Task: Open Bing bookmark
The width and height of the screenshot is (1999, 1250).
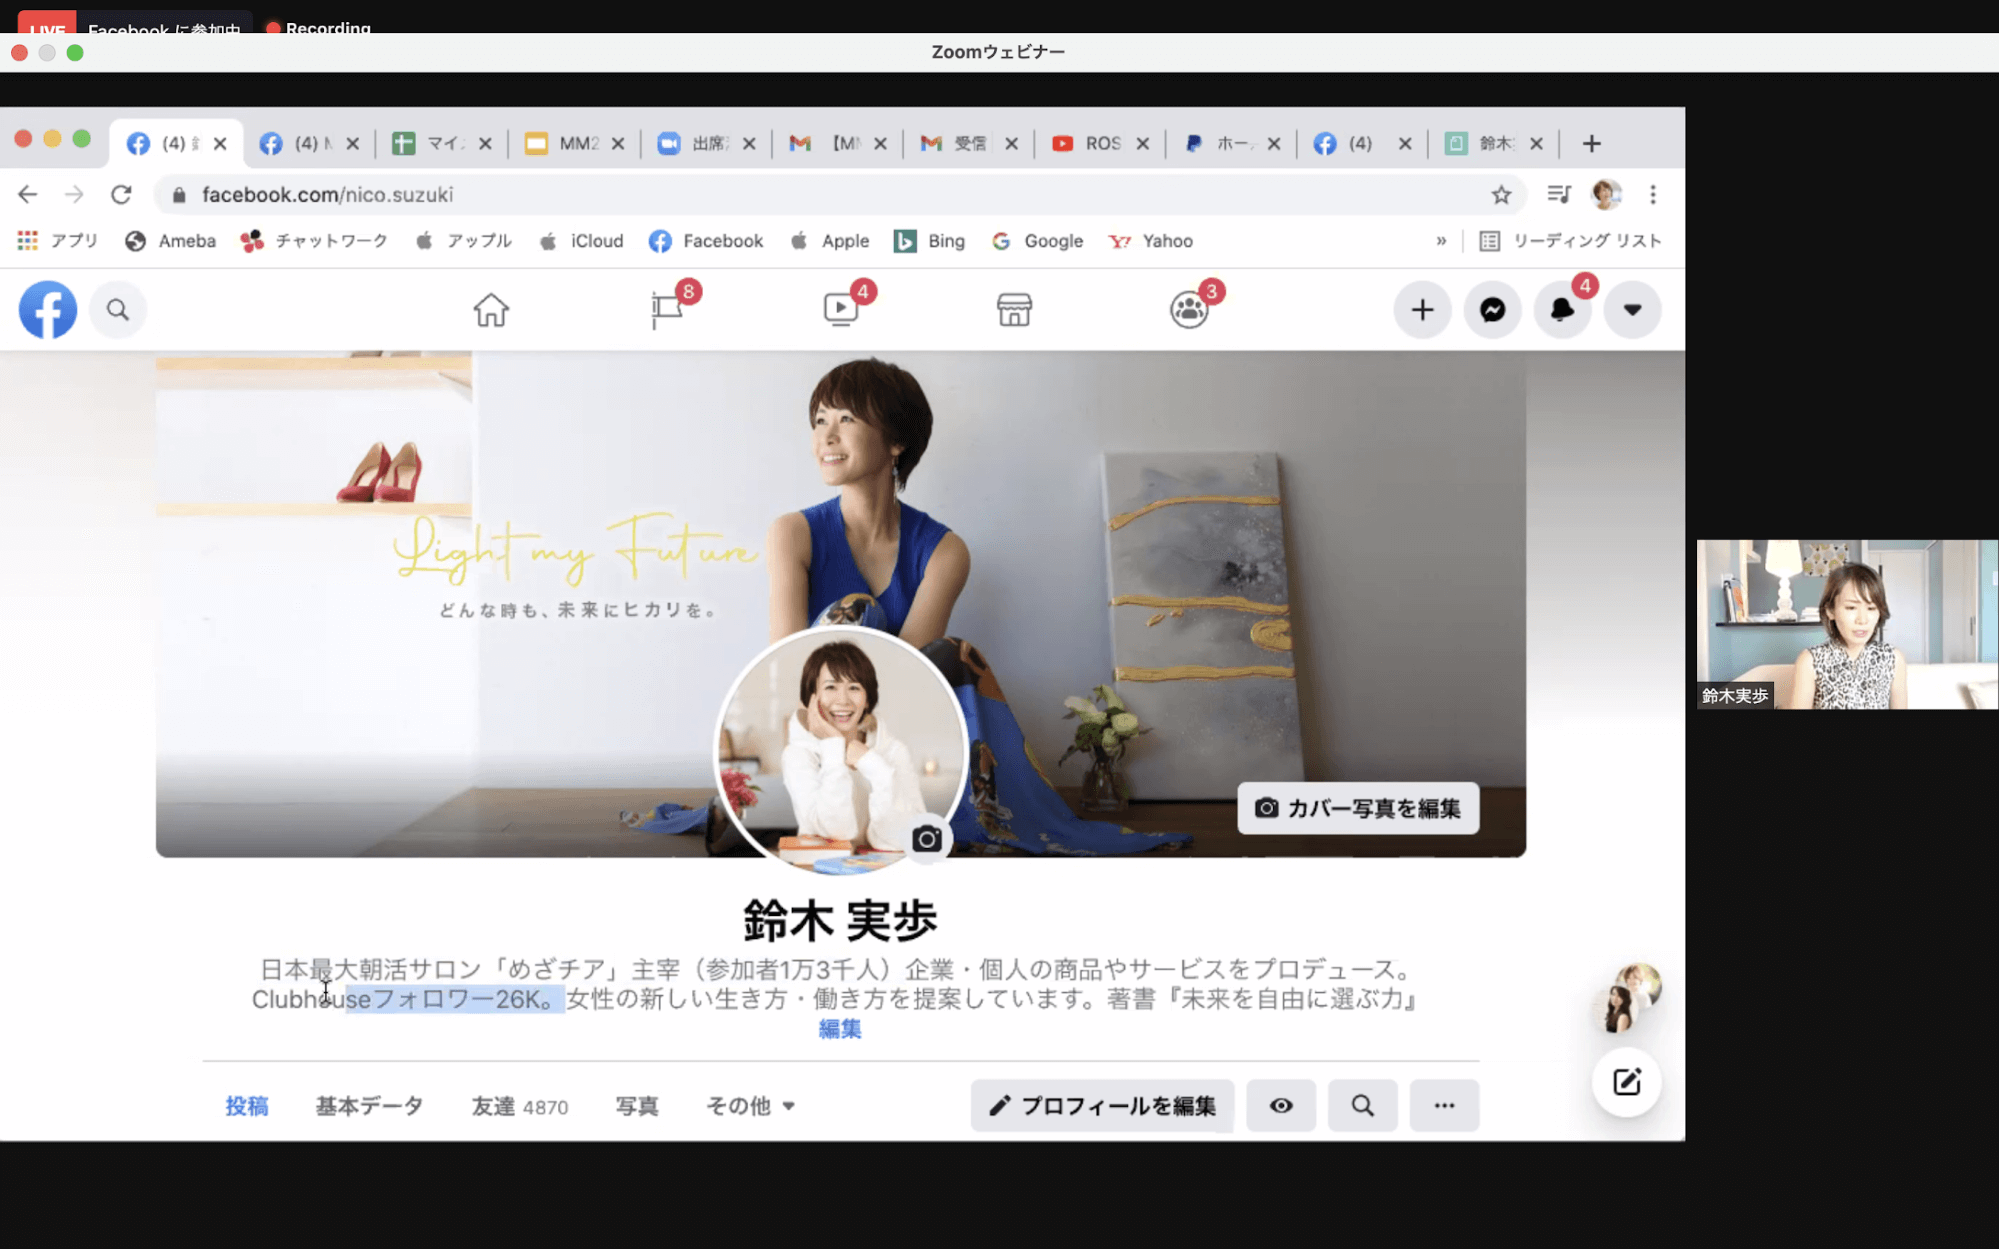Action: pyautogui.click(x=929, y=241)
